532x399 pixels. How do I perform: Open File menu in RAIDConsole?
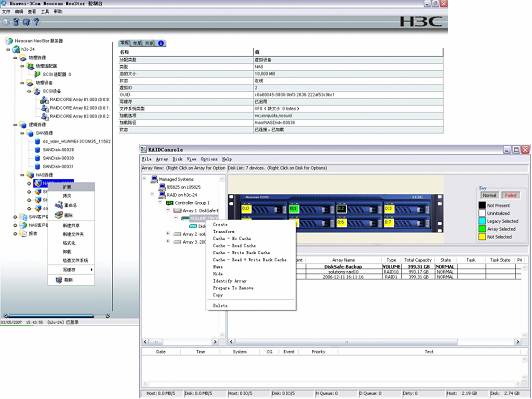[147, 159]
